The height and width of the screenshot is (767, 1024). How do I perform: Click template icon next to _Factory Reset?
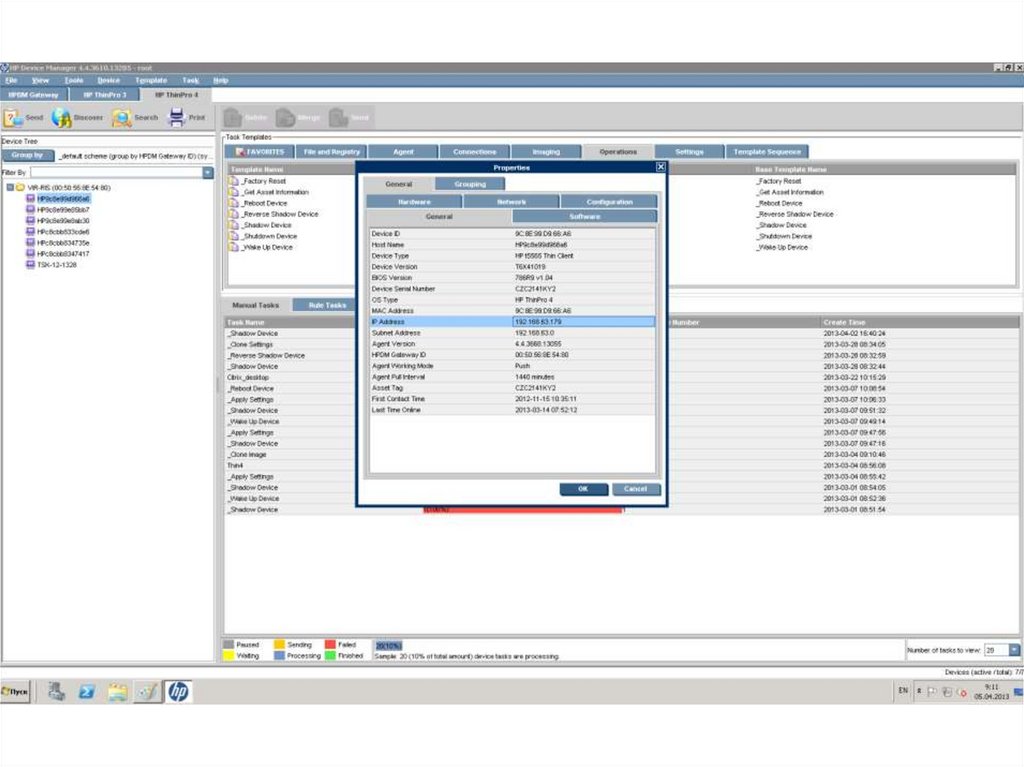(x=234, y=181)
